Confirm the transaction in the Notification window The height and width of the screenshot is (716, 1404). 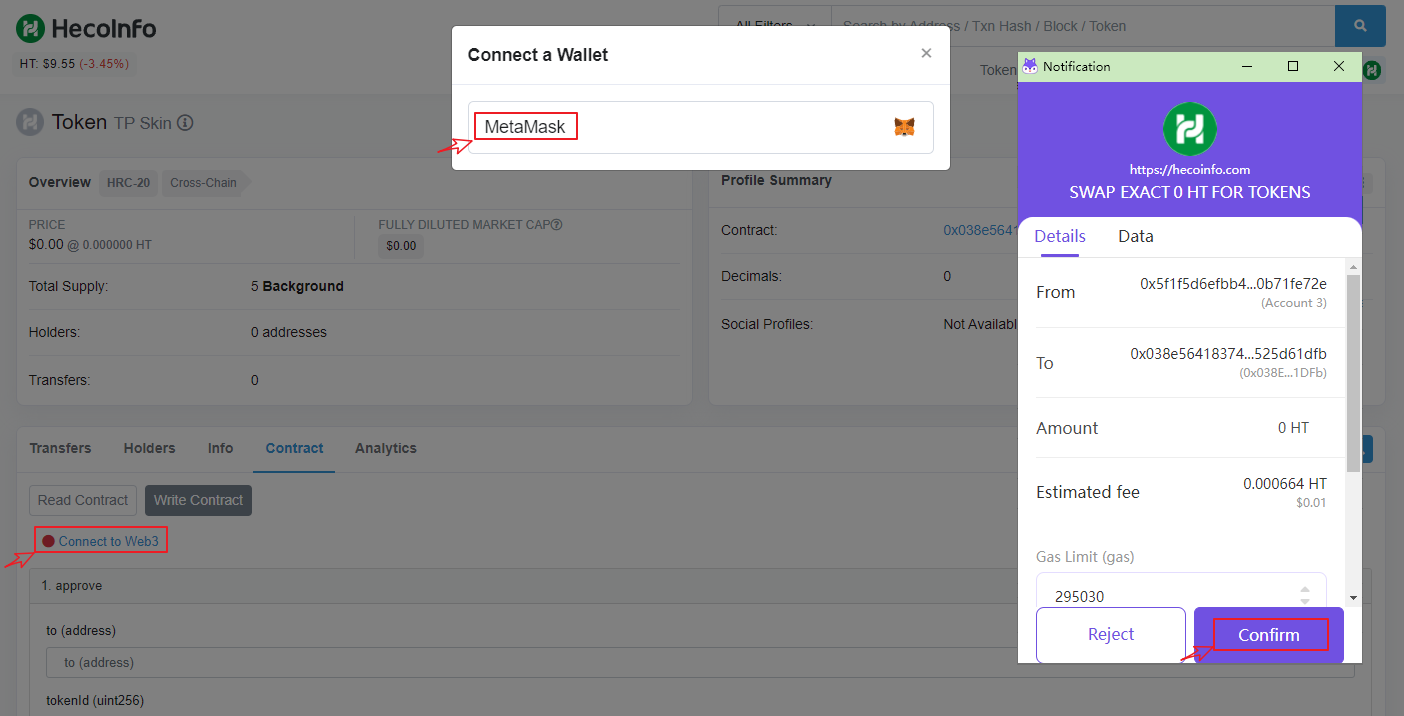point(1269,635)
